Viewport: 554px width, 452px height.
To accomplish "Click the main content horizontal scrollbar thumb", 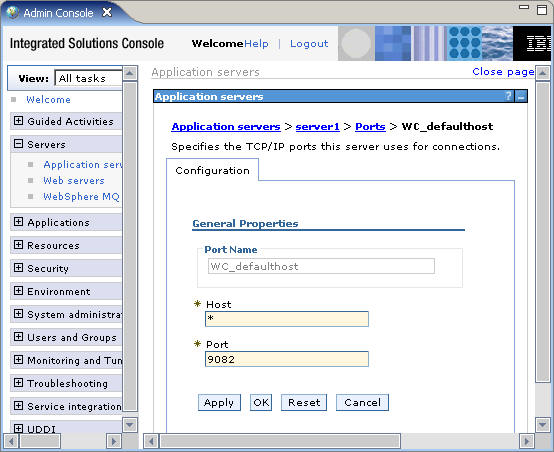I will click(x=280, y=441).
